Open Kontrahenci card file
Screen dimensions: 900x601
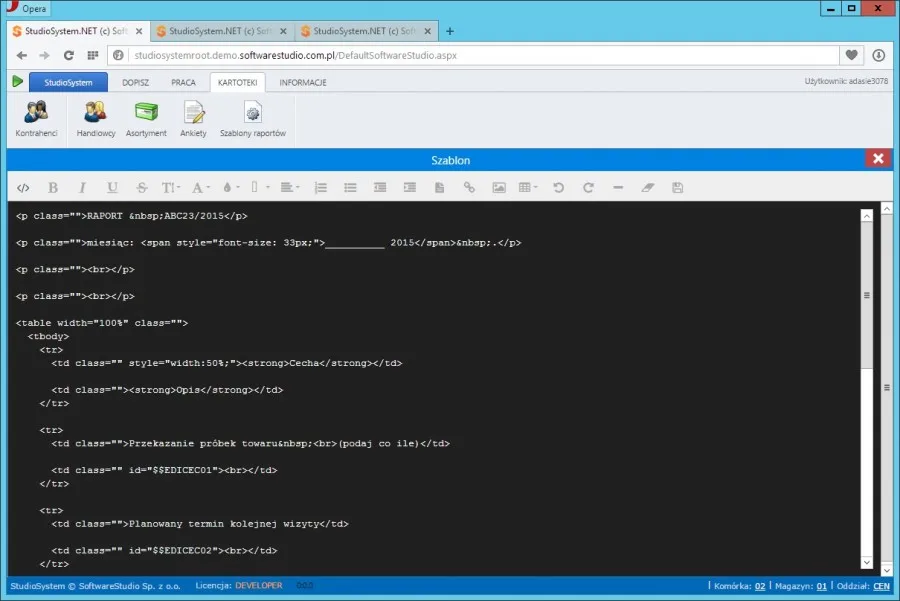[36, 119]
